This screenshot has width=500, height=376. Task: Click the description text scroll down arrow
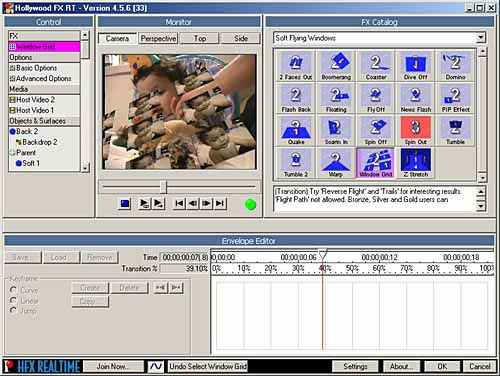pos(481,207)
